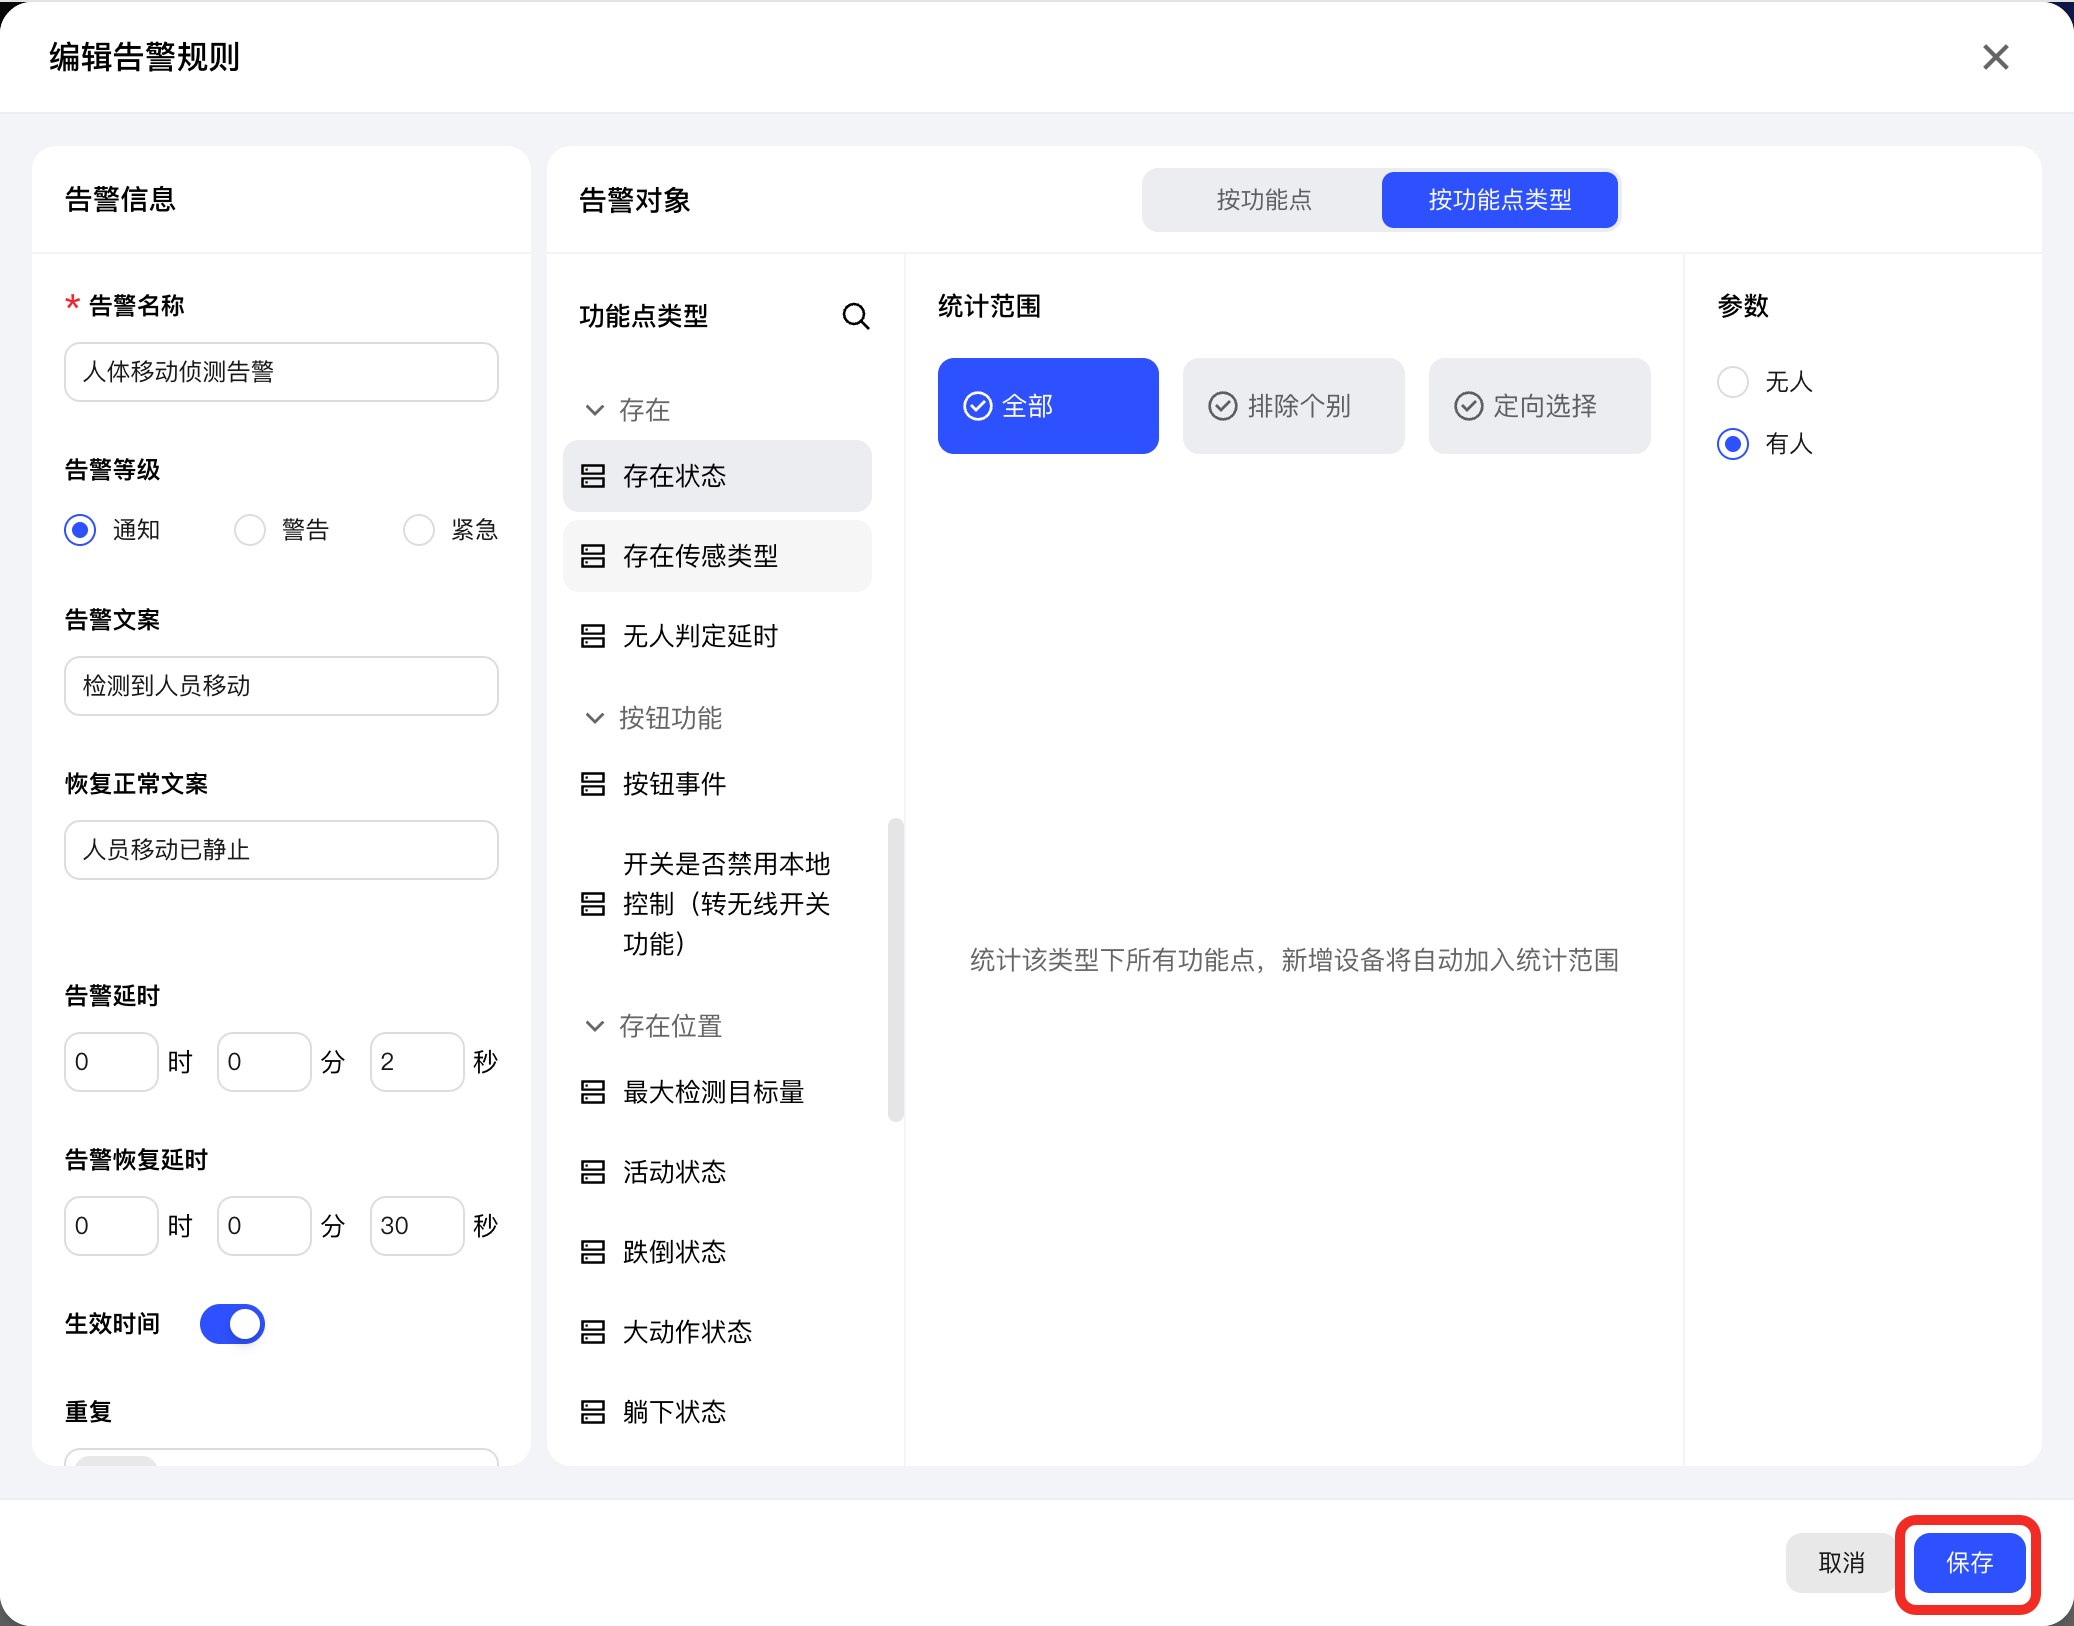Click the icon next to 无人判定延时
Image resolution: width=2074 pixels, height=1626 pixels.
pos(593,636)
